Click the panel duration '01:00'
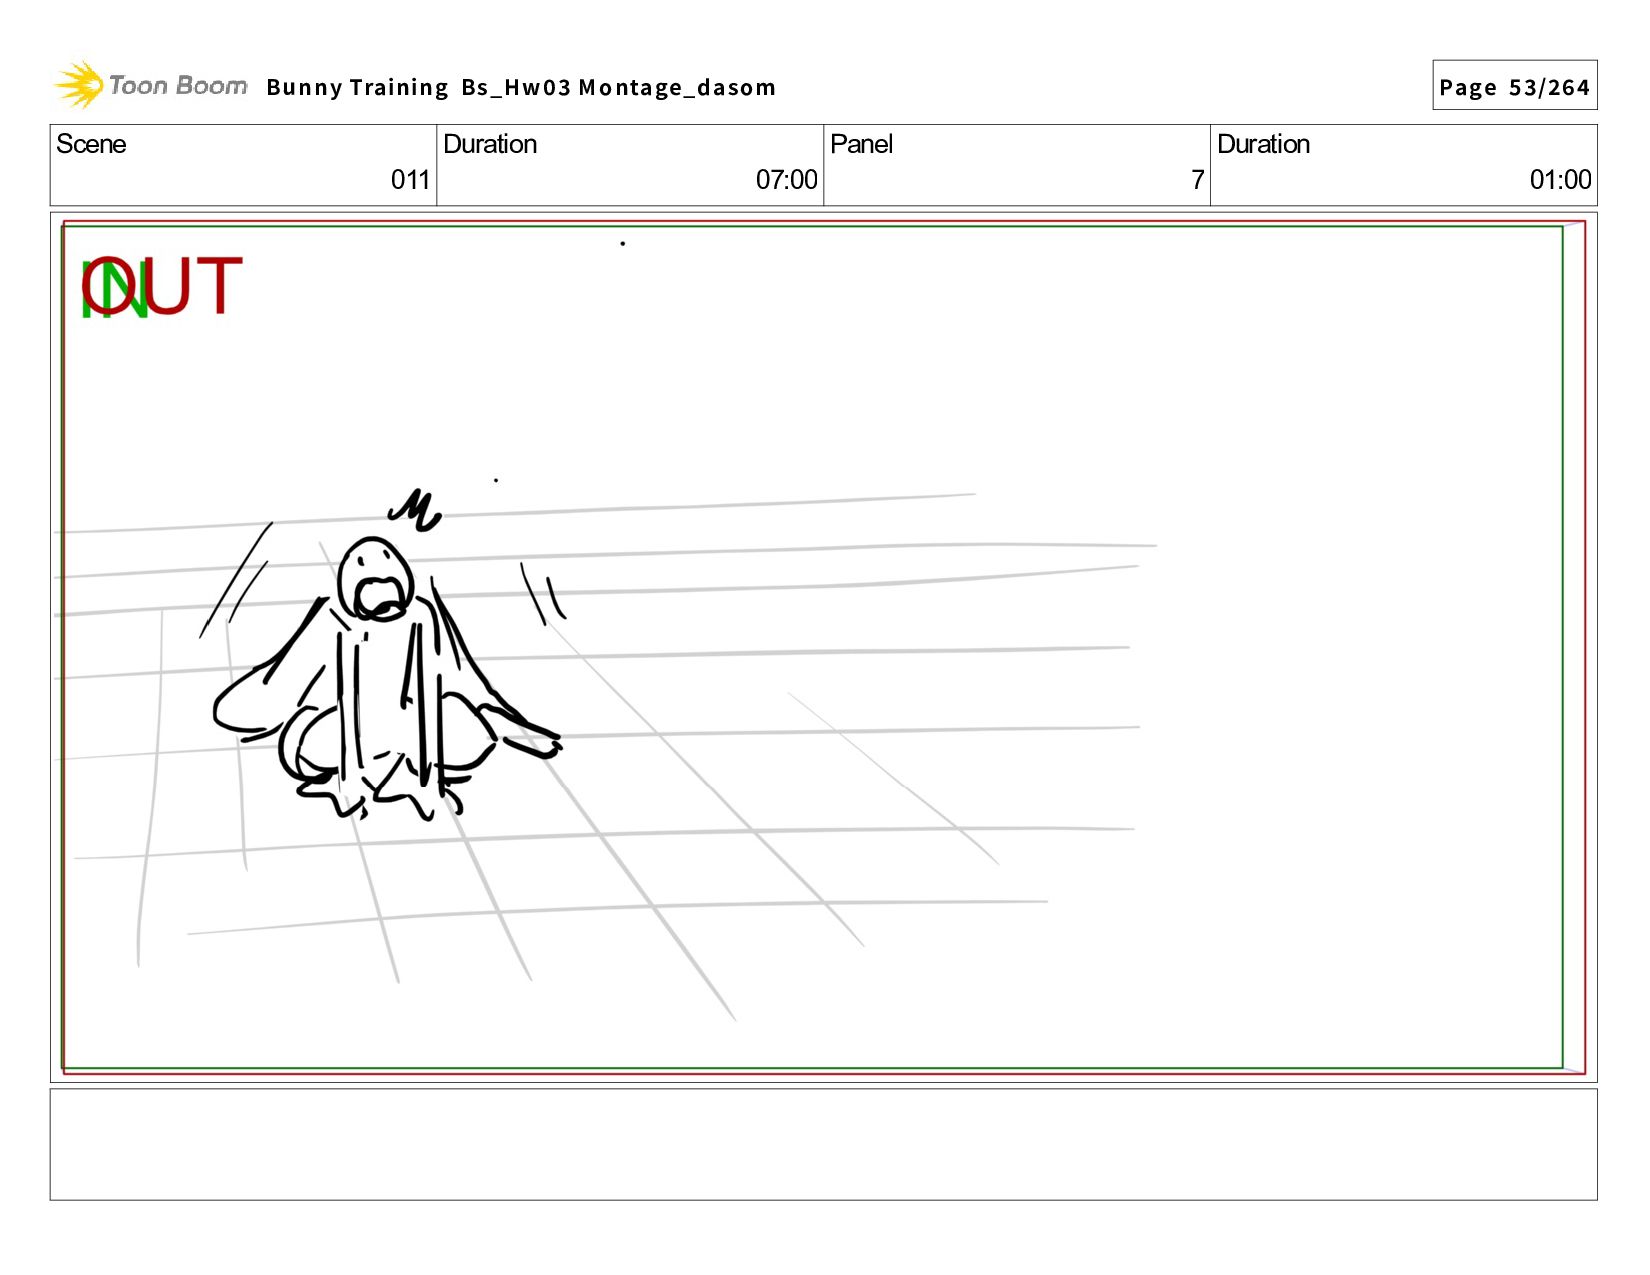The width and height of the screenshot is (1650, 1275). click(1560, 180)
